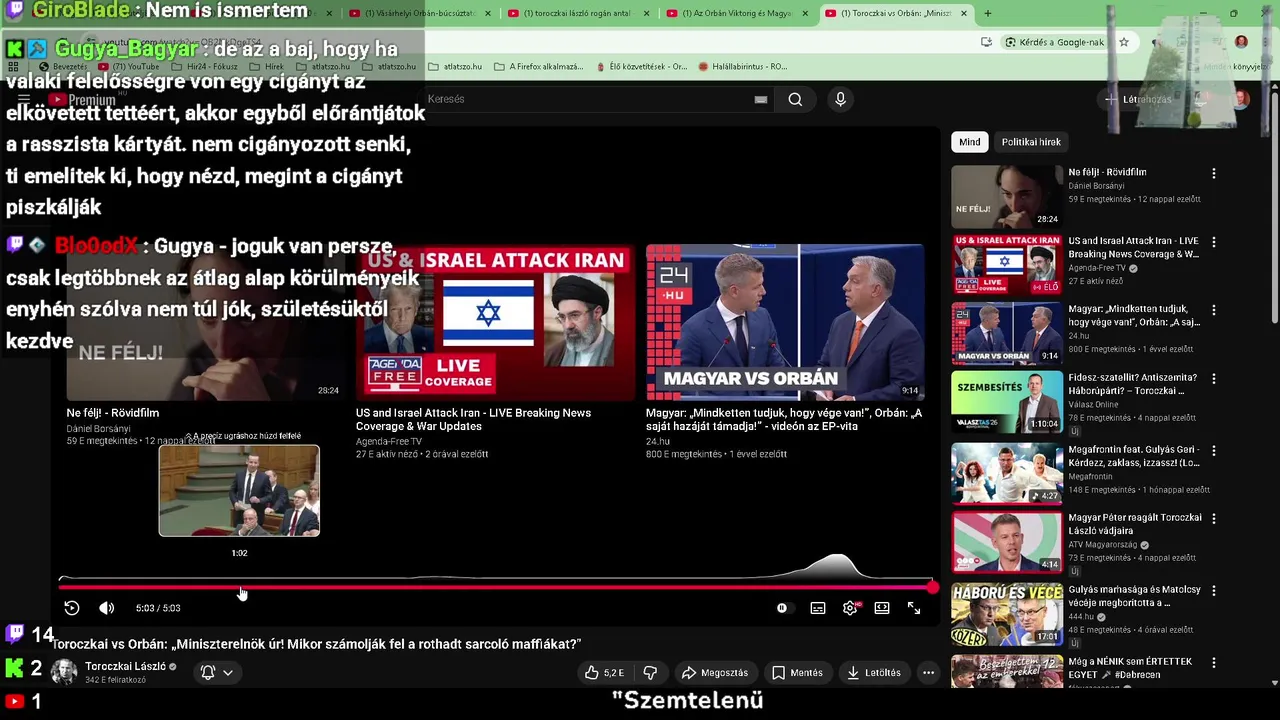Click the YouTube Premium logo
Screen dimensions: 1280x720
click(x=82, y=100)
